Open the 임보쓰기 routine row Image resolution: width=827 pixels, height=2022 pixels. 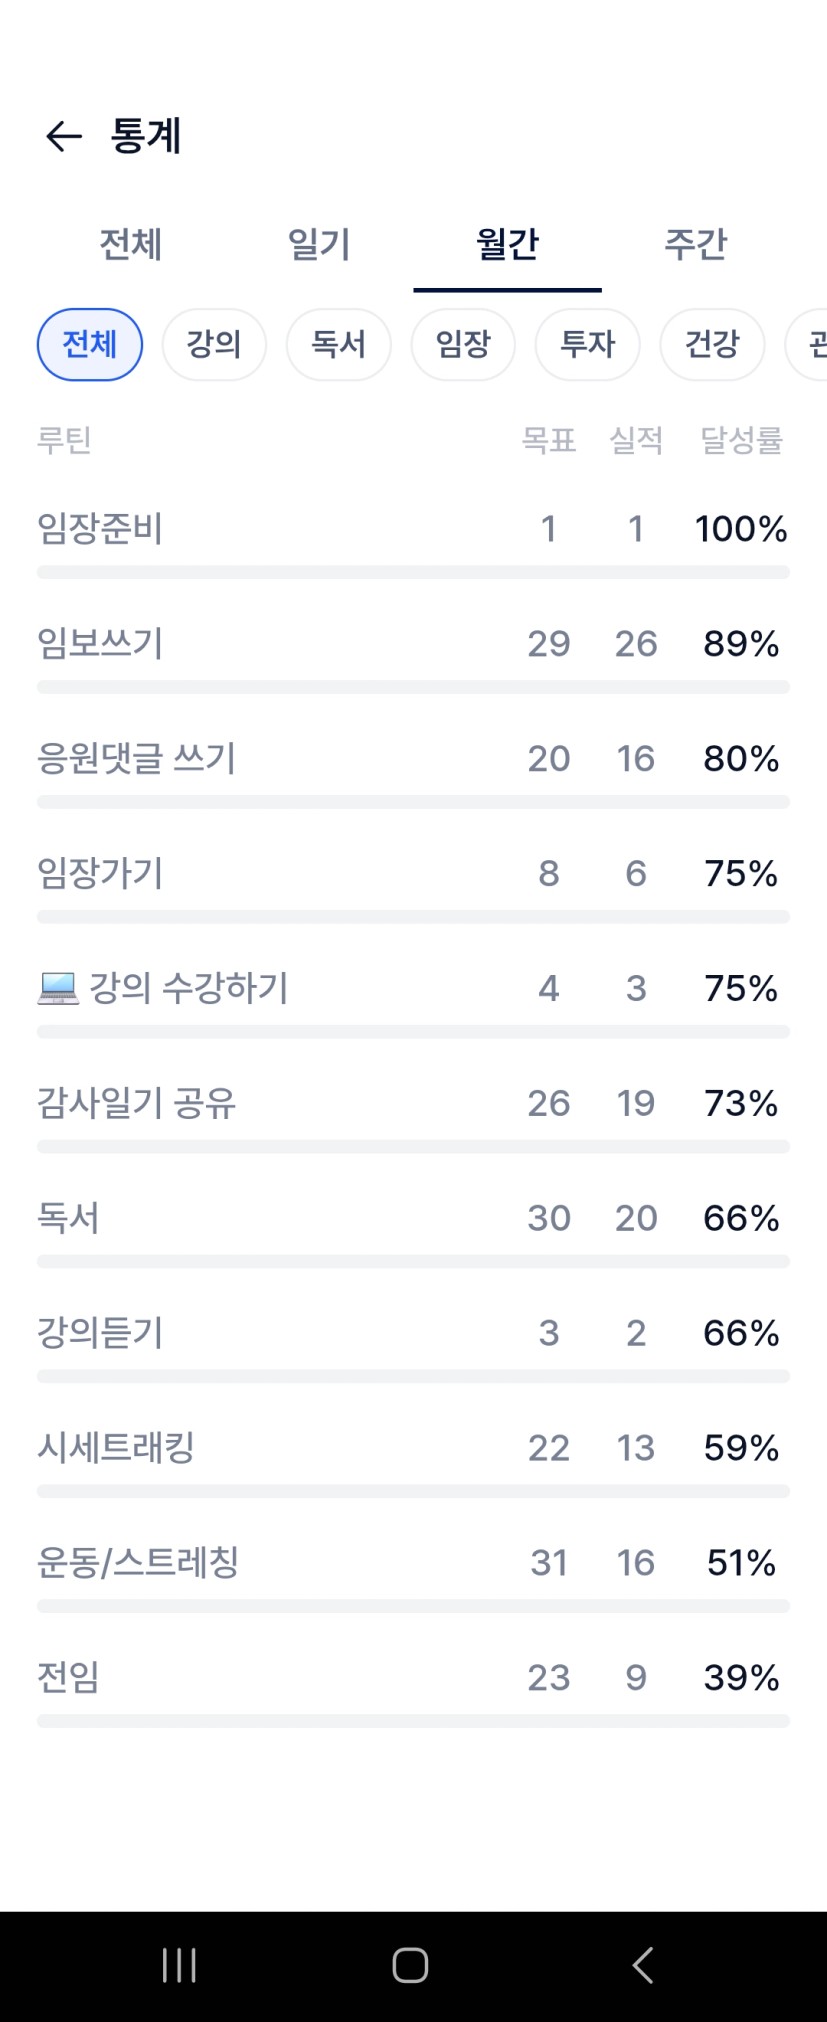100,643
